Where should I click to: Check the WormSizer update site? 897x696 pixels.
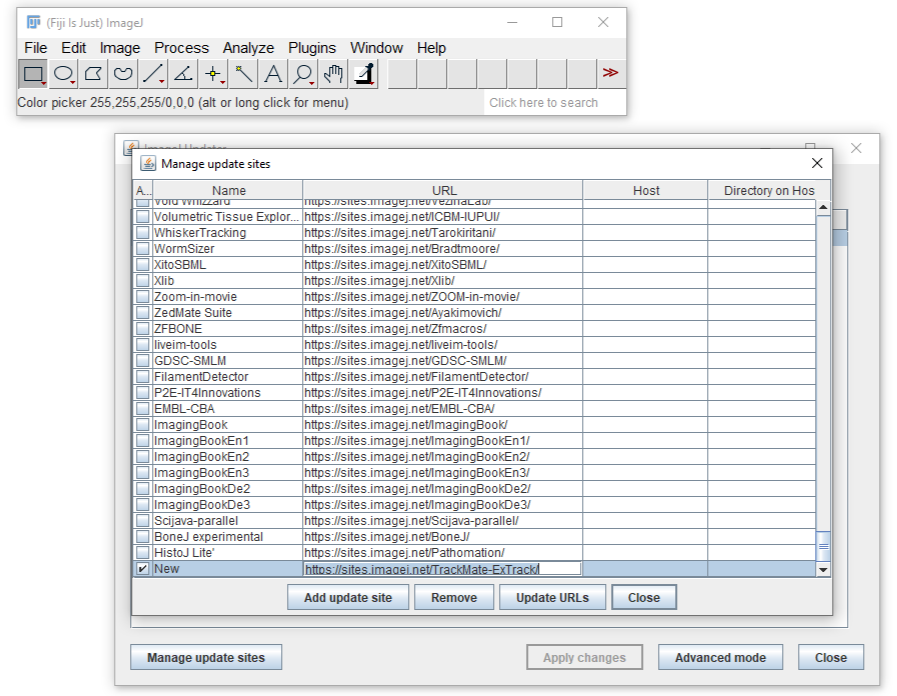(142, 249)
